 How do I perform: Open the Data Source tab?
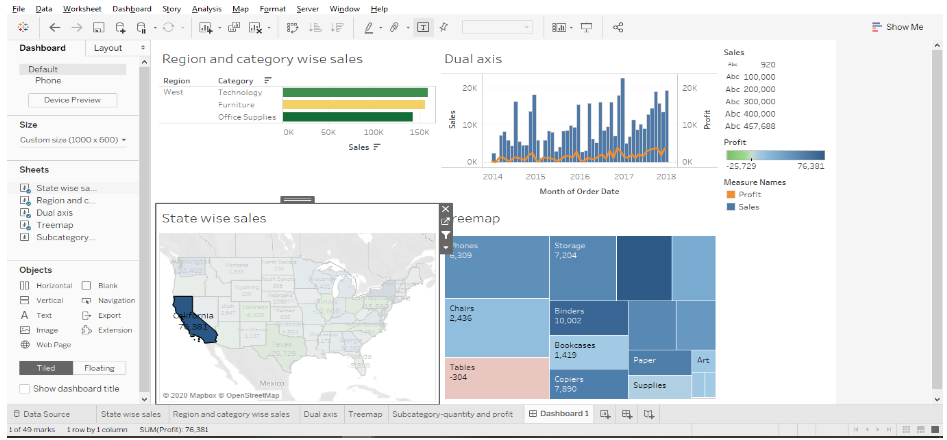point(41,414)
